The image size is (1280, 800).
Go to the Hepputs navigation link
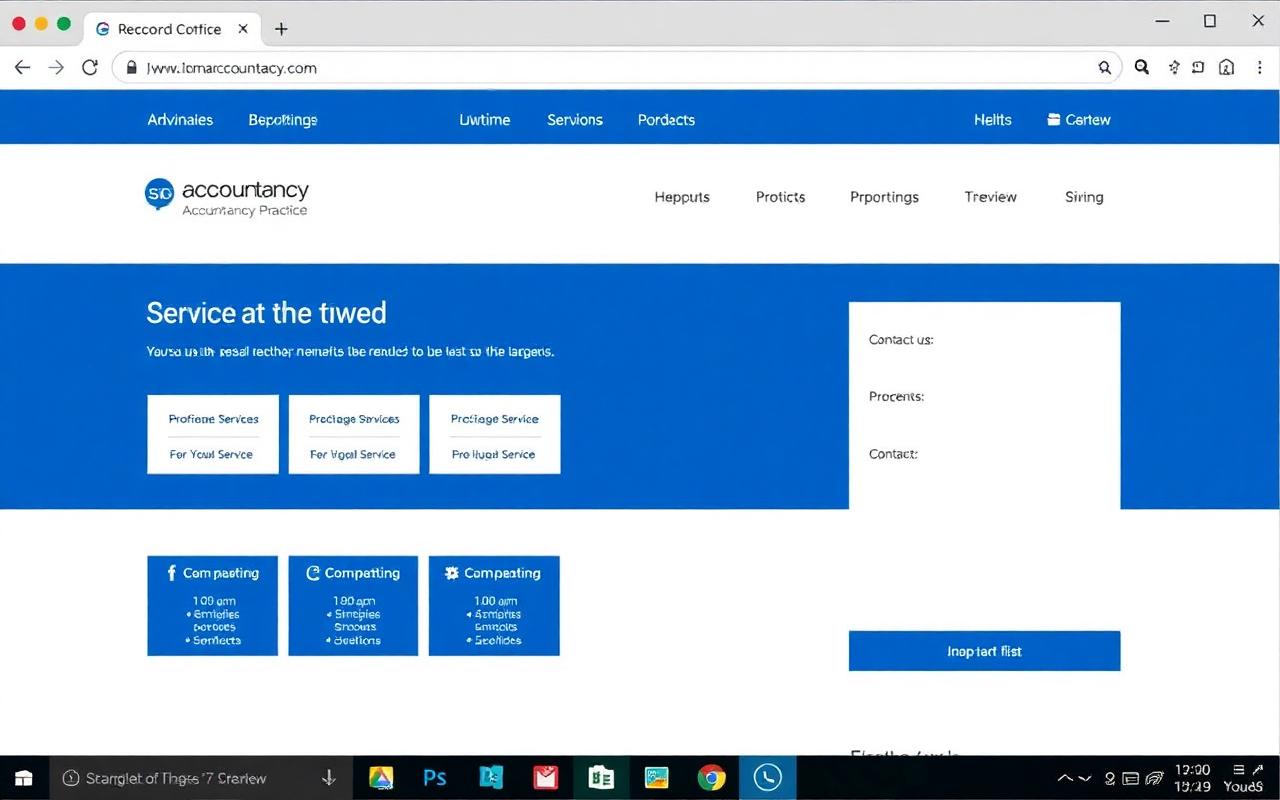(682, 197)
